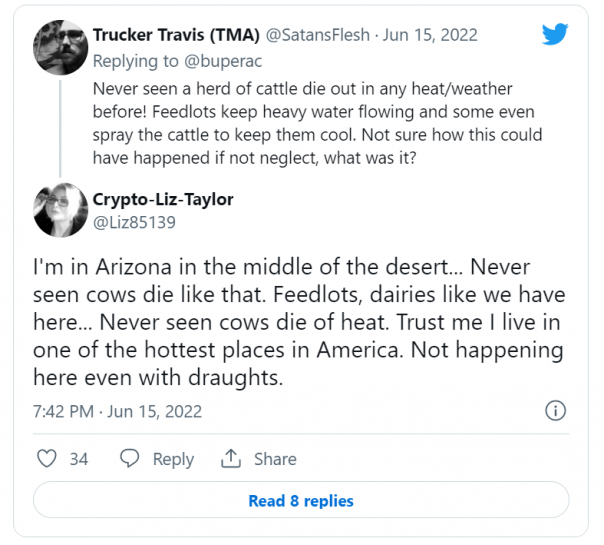Click the tweet text about Arizona desert
Screen dimensions: 604x545
pyautogui.click(x=297, y=323)
